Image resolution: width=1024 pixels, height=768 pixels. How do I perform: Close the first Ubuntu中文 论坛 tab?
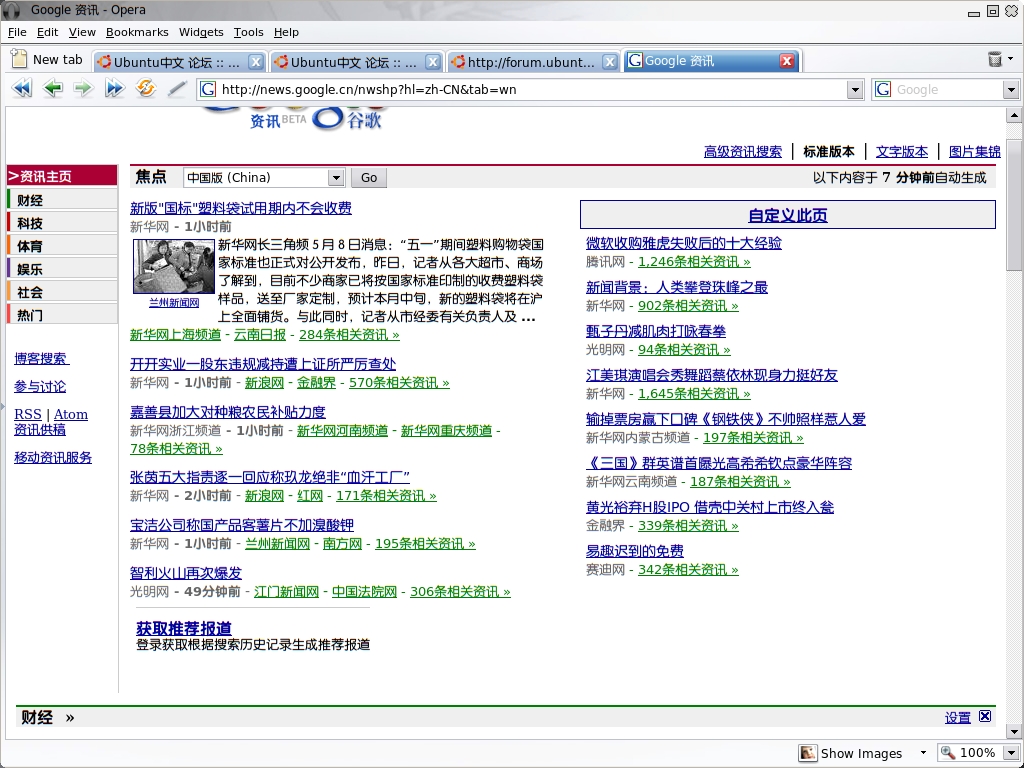point(255,62)
